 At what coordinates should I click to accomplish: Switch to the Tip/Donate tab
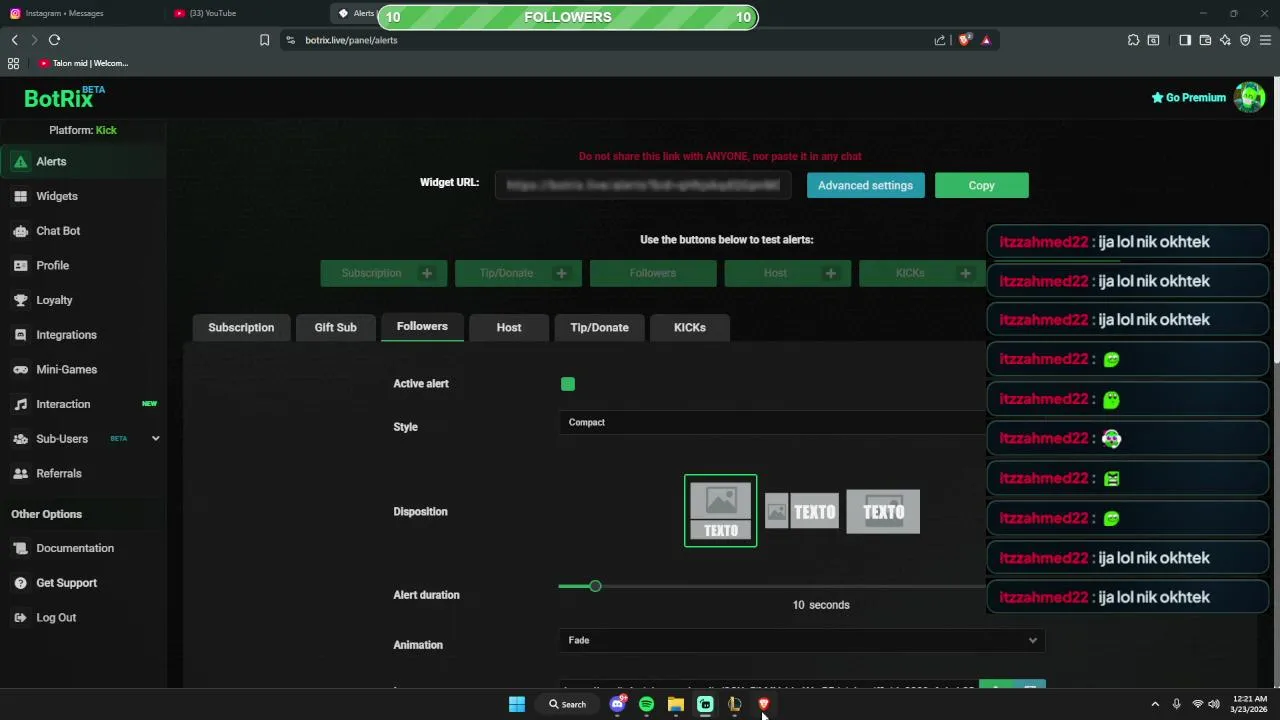[x=599, y=327]
